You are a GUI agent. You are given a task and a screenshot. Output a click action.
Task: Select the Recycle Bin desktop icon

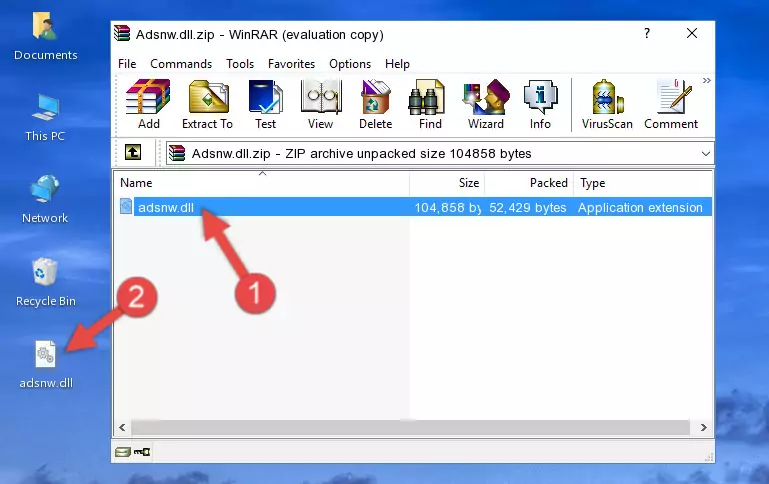pos(46,282)
